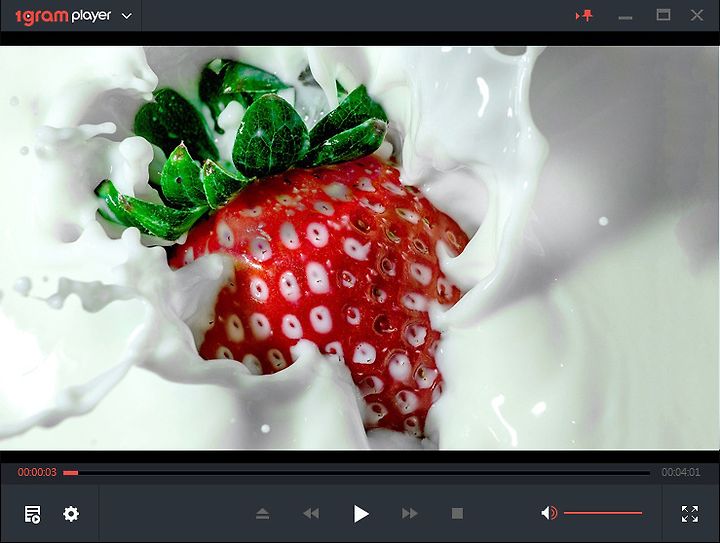The image size is (720, 543).
Task: Click the elapsed time 00:00:03
Action: tap(37, 472)
